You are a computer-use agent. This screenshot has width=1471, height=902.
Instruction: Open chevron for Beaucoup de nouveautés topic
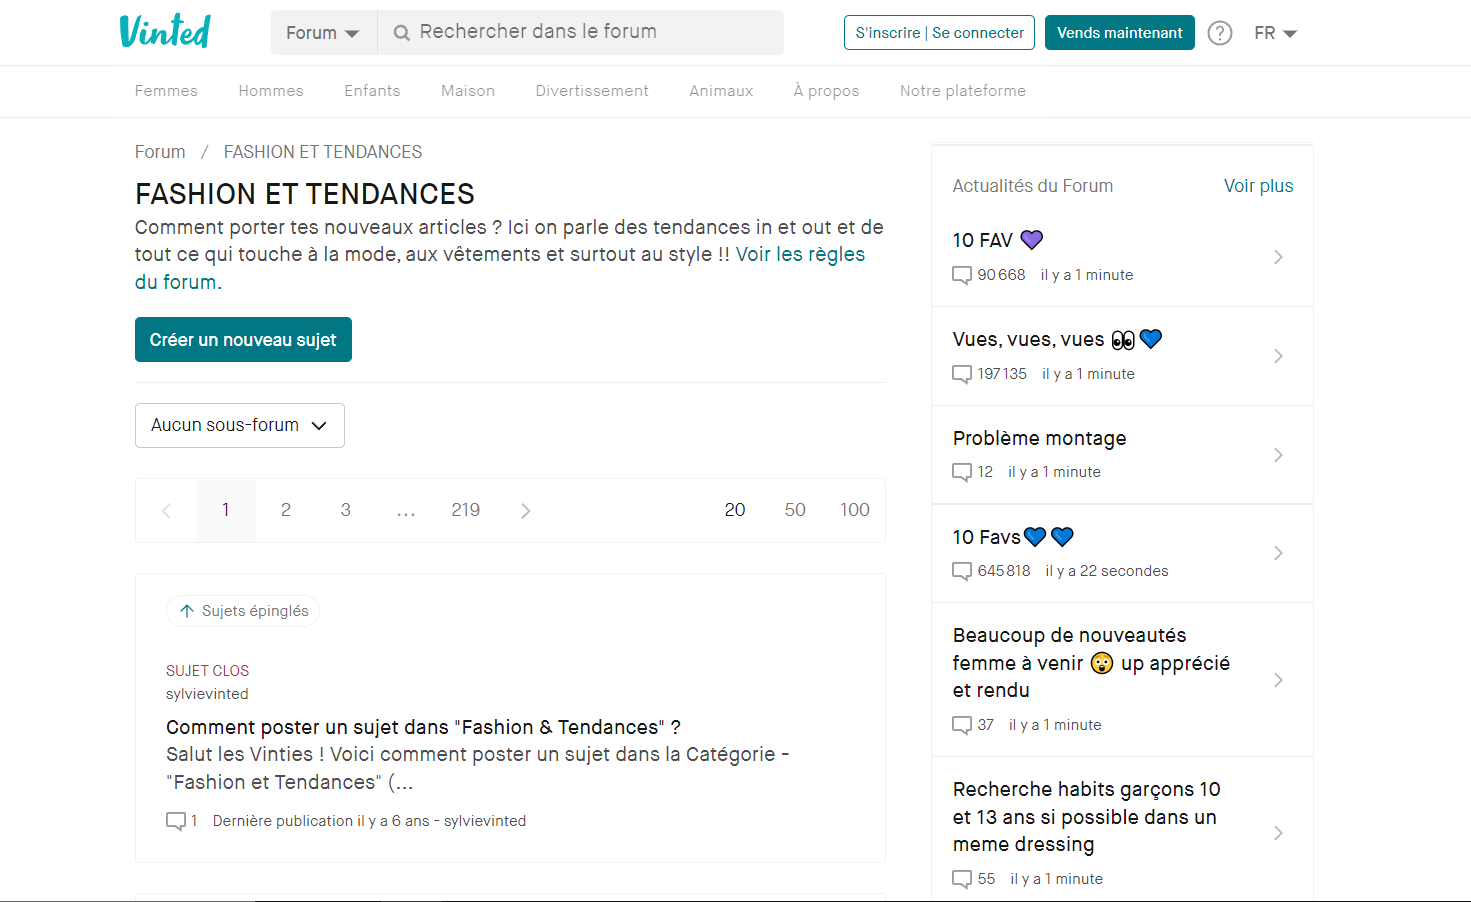tap(1278, 680)
